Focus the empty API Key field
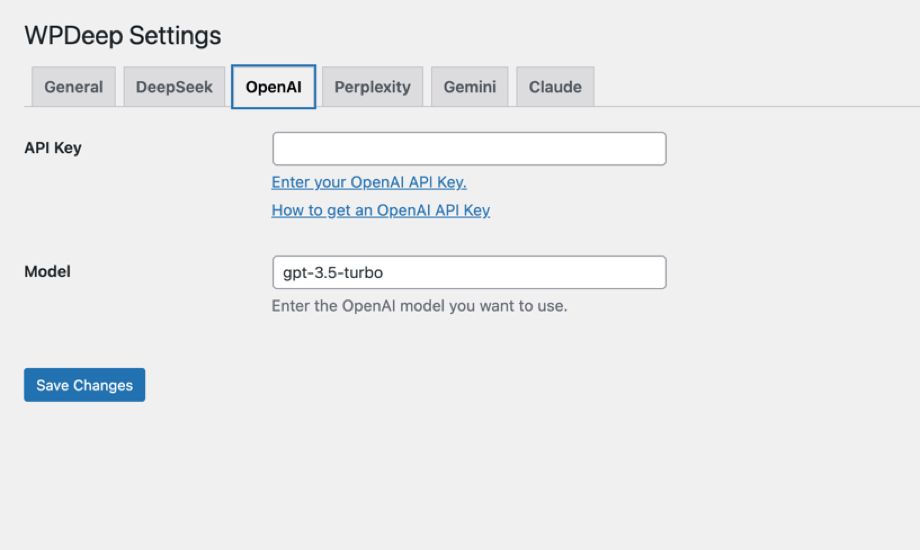Viewport: 920px width, 550px height. pyautogui.click(x=469, y=149)
